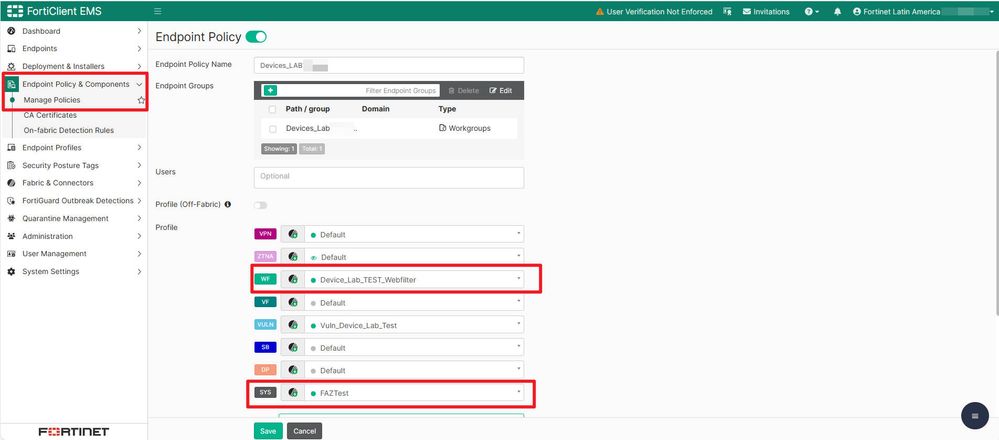Open the ZTNA profile dropdown
This screenshot has height=440, width=999.
click(414, 257)
